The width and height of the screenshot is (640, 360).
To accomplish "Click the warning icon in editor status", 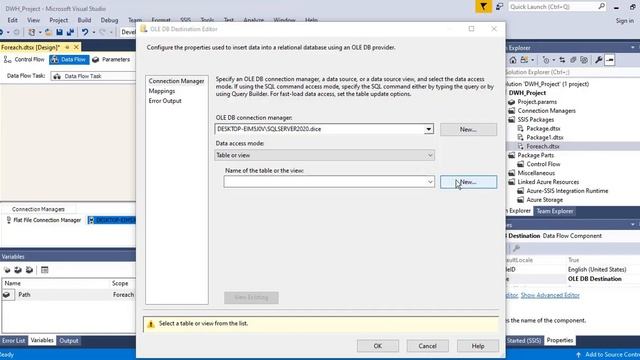I will 151,324.
